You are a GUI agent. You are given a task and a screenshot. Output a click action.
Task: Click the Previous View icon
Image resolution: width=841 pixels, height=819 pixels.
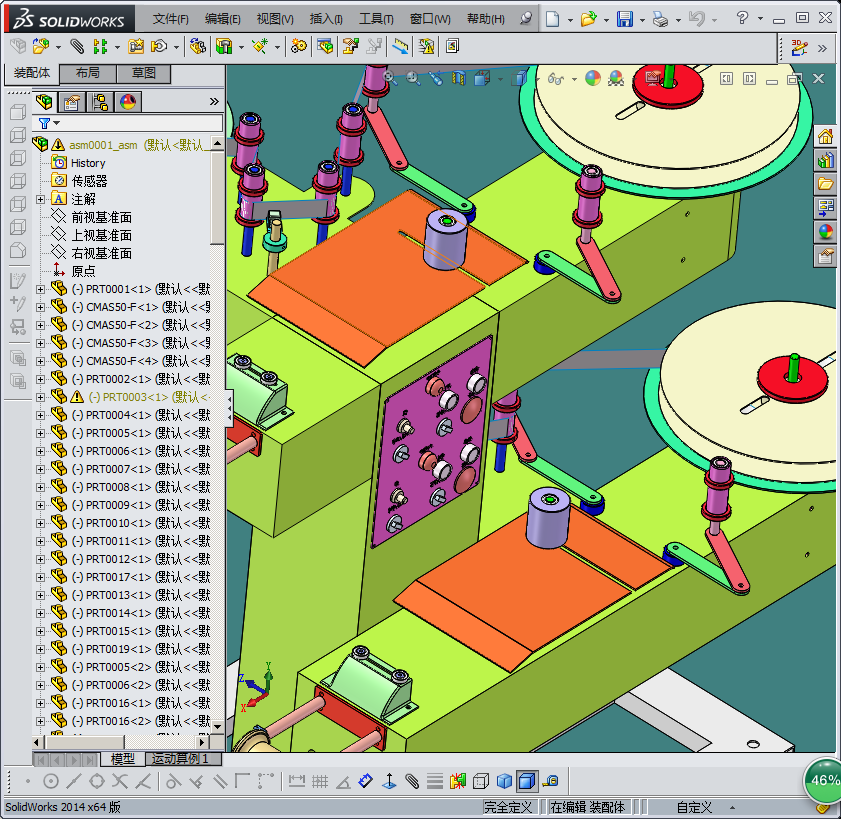436,78
